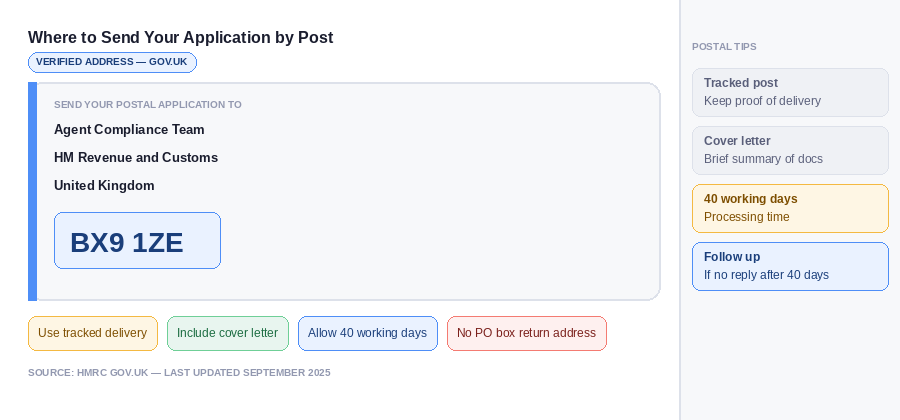The image size is (900, 420).
Task: Click the Agent Compliance Team address line
Action: (129, 130)
